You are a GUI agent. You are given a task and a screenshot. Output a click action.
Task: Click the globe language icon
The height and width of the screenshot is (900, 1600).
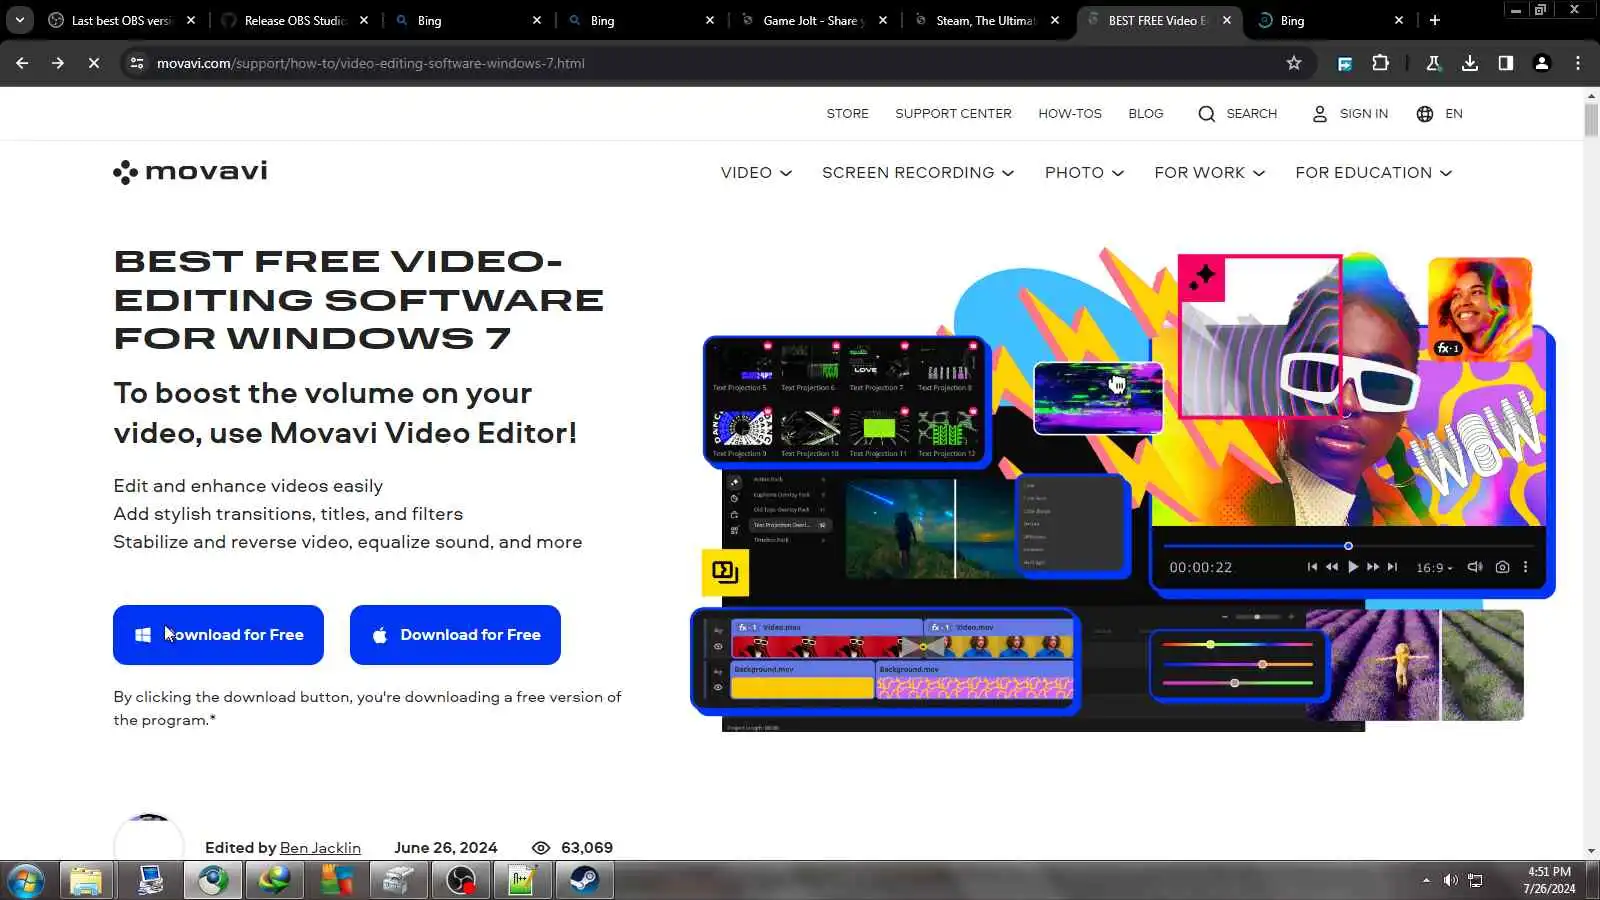click(1425, 114)
